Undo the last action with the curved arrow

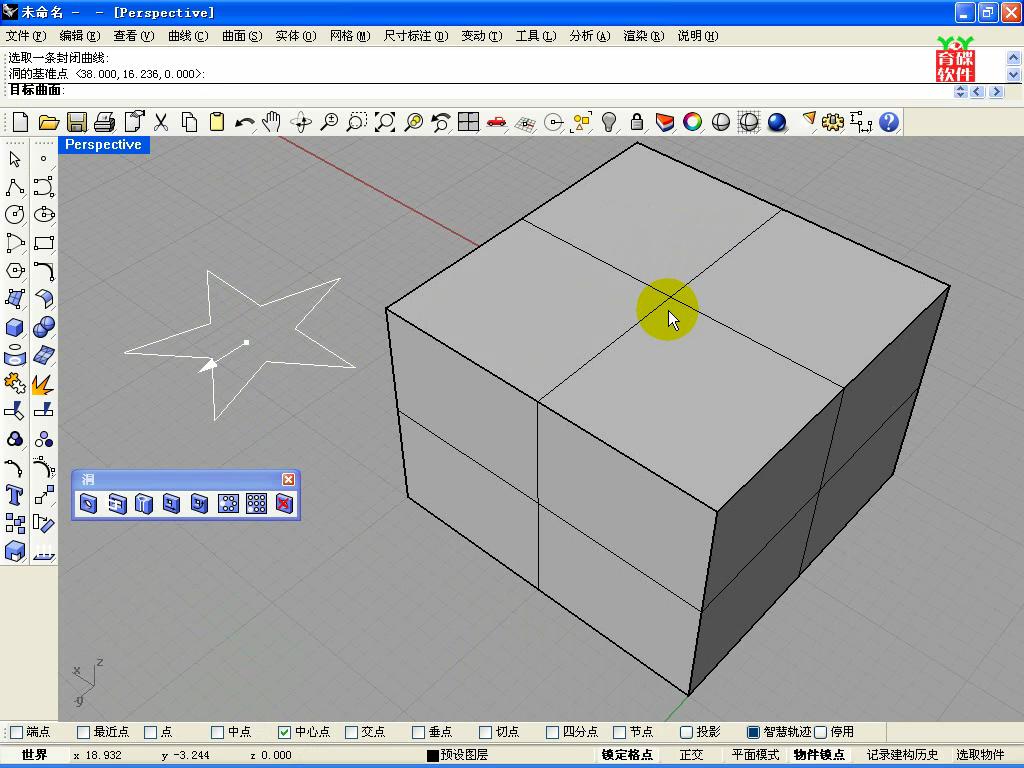pos(244,122)
